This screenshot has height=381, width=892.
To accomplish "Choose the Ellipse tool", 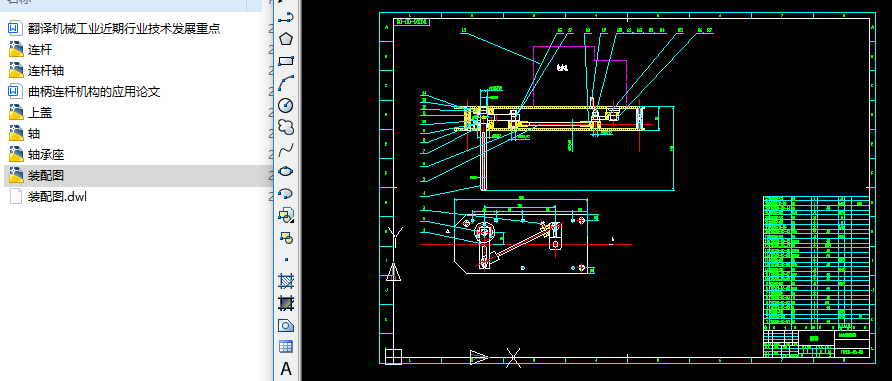I will [286, 171].
